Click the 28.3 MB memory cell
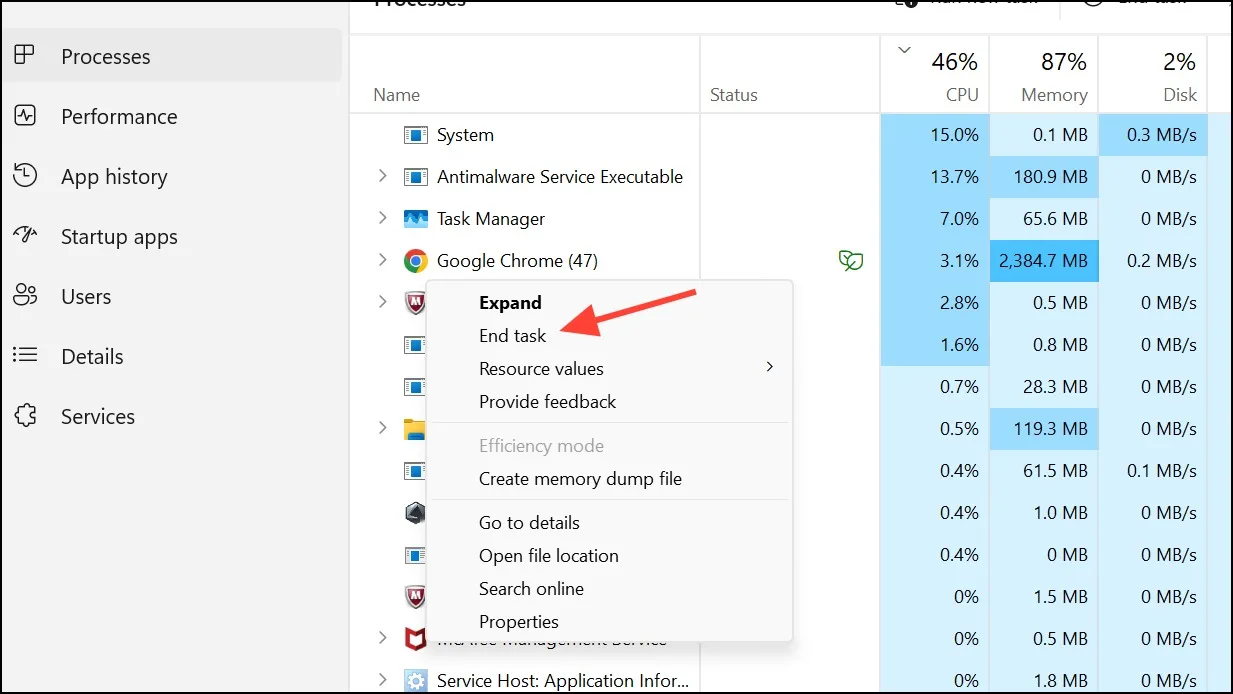 (1044, 387)
